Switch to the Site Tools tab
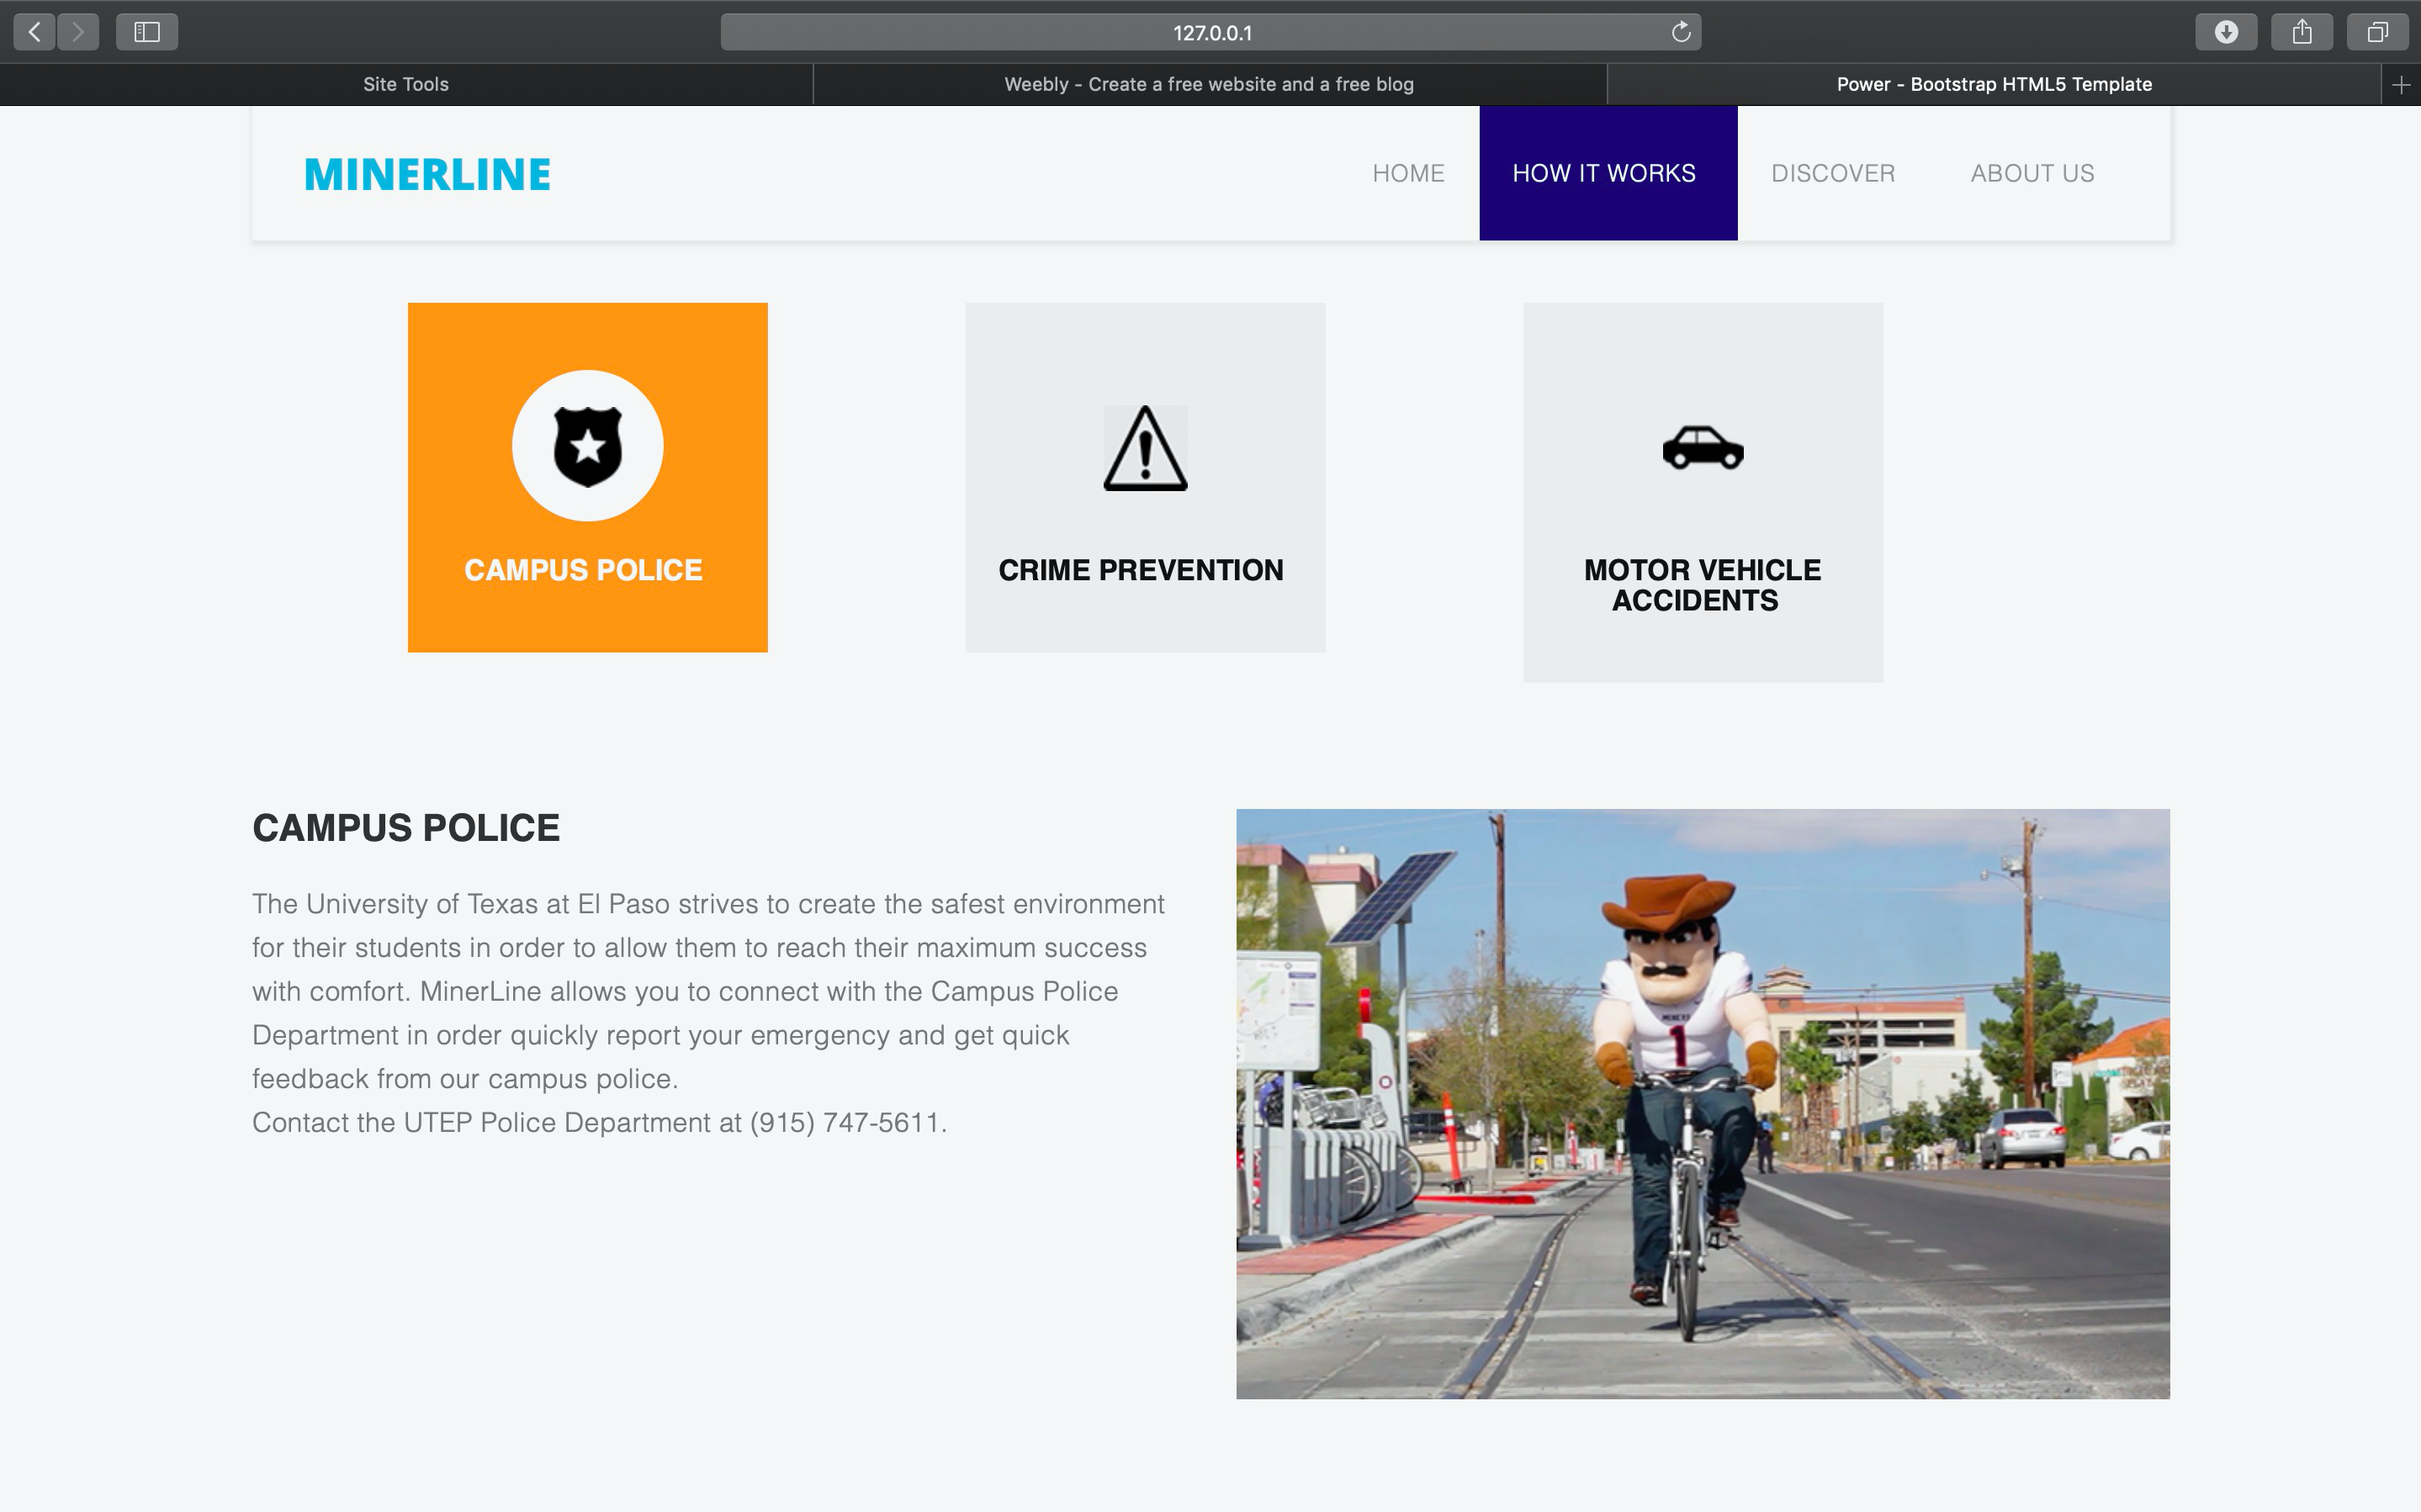The width and height of the screenshot is (2421, 1512). point(405,85)
